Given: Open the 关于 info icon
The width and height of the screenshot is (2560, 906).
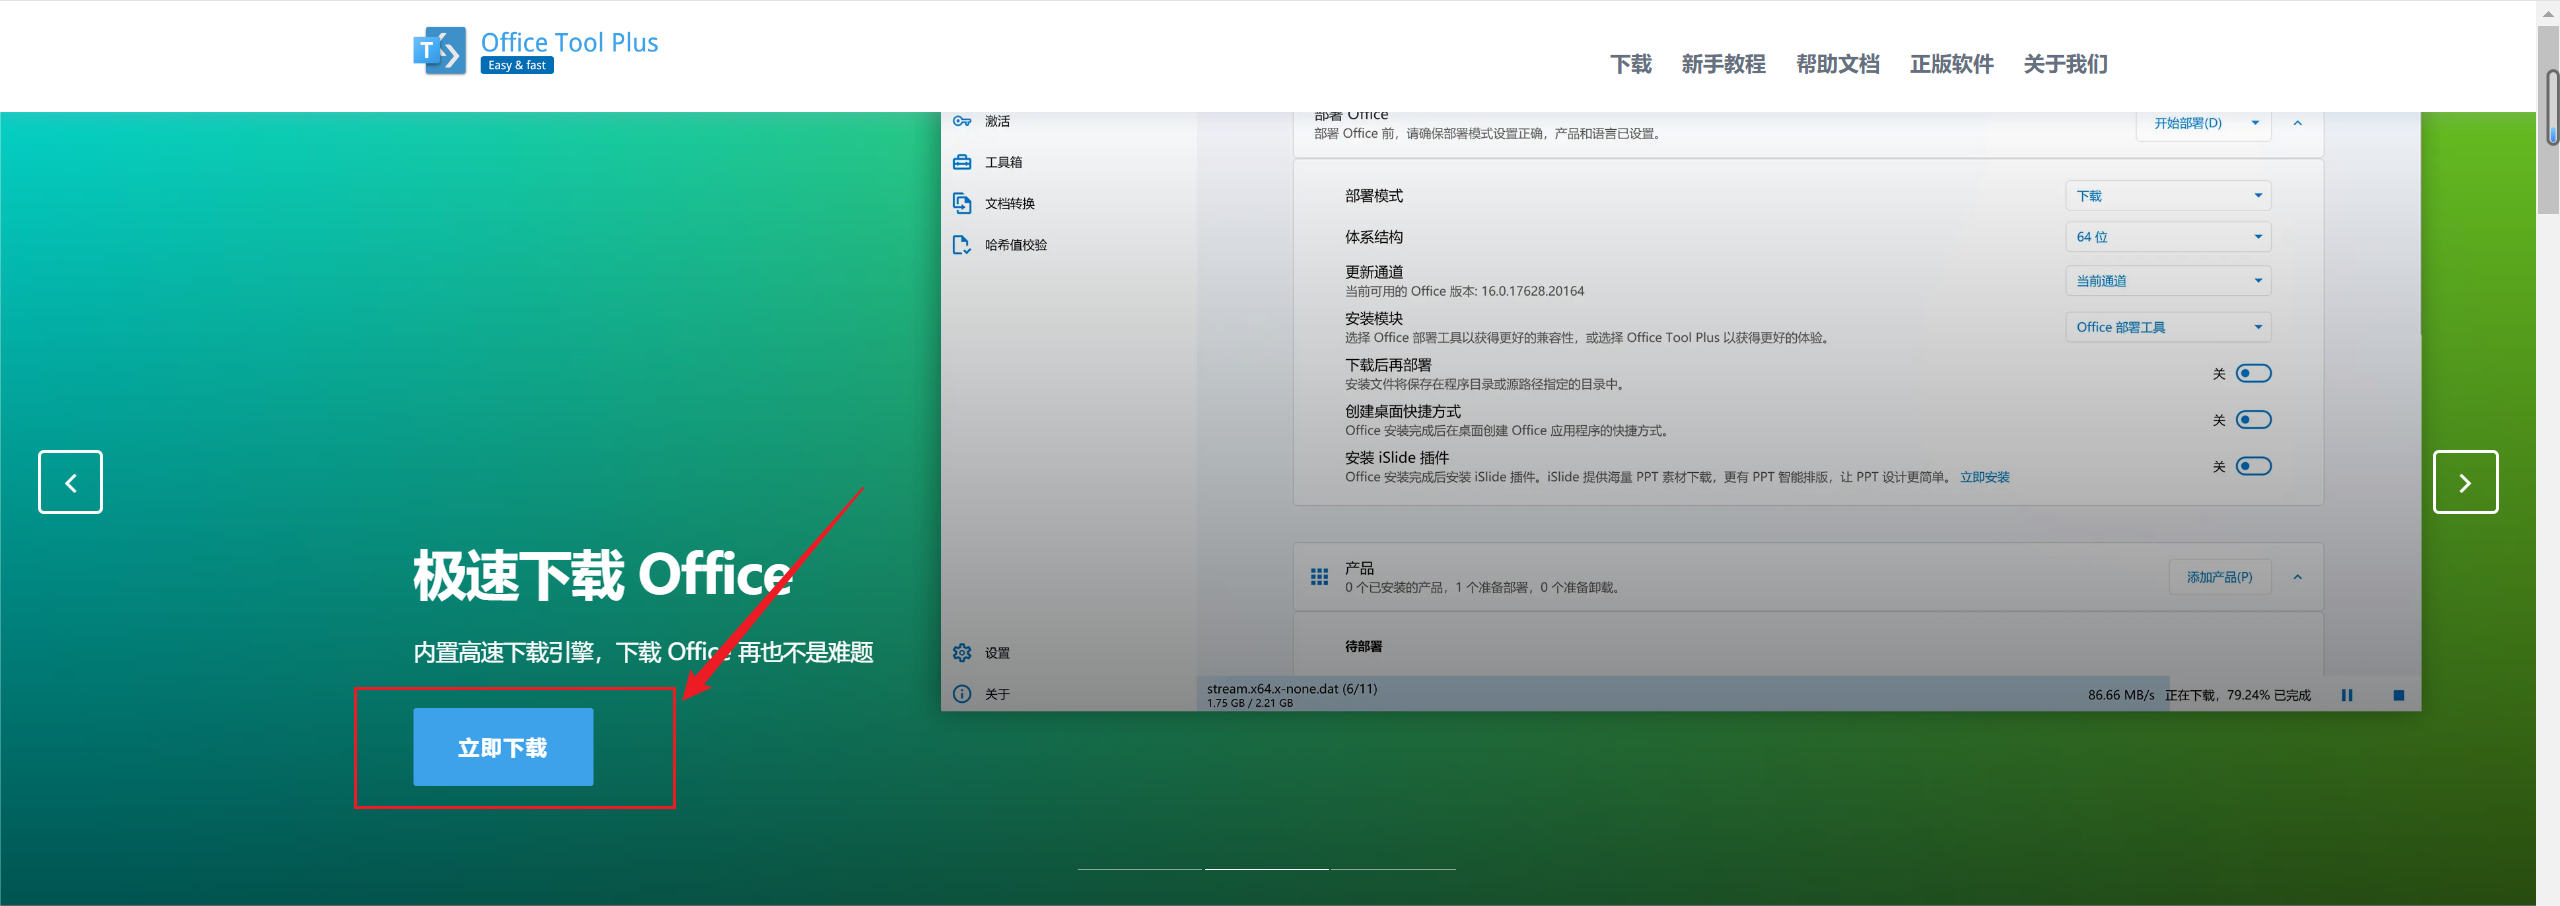Looking at the screenshot, I should click(x=962, y=694).
